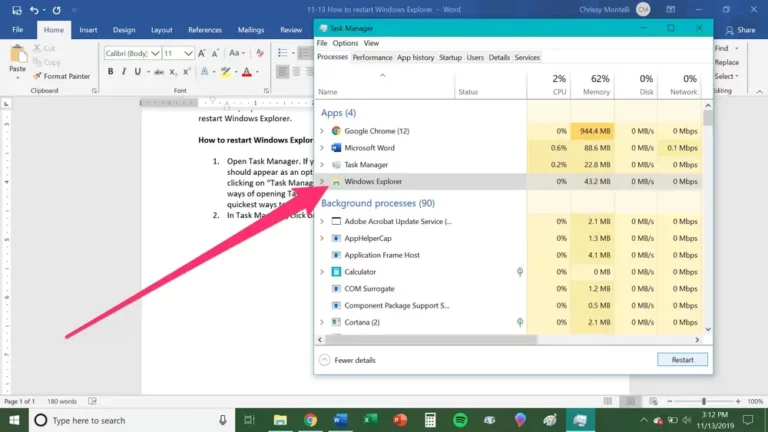The image size is (768, 432).
Task: Switch to Word's Design tab
Action: coord(124,30)
